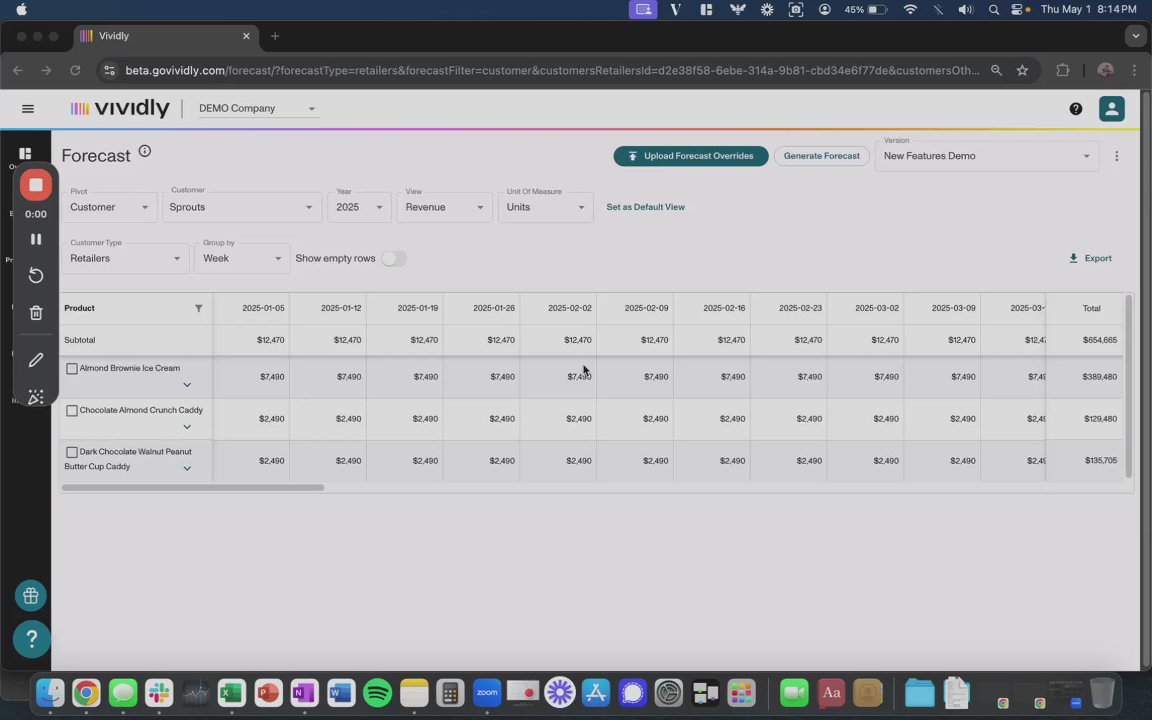Open Zoom from the dock
This screenshot has width=1152, height=720.
pyautogui.click(x=486, y=693)
